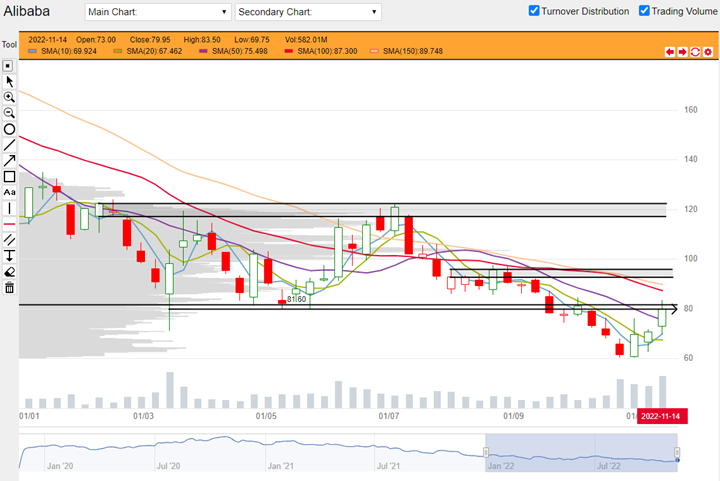Click the Low:69.75 value
Image resolution: width=720 pixels, height=481 pixels.
click(252, 39)
